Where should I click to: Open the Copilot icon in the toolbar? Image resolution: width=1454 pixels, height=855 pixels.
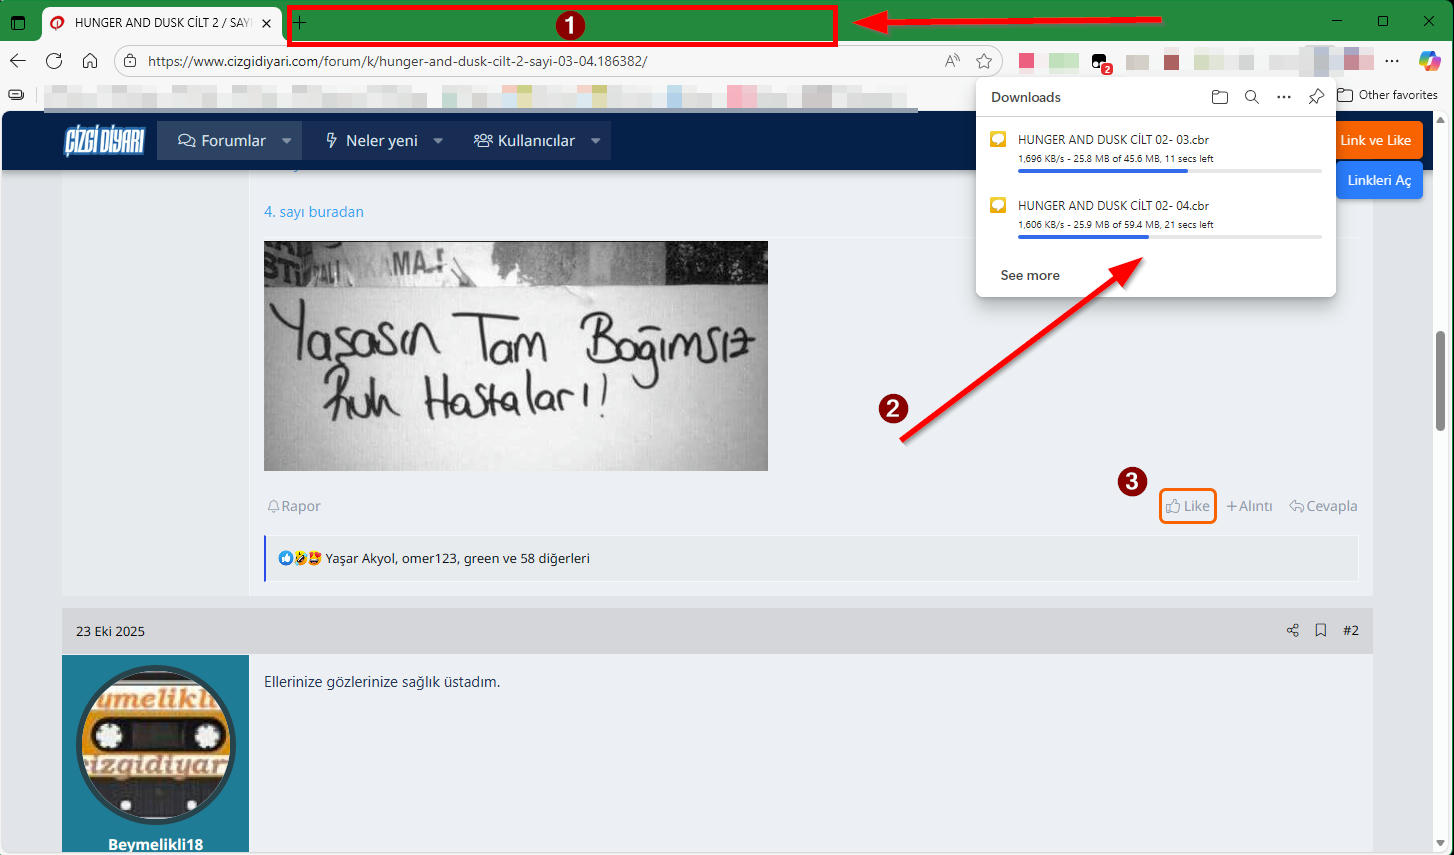pyautogui.click(x=1429, y=61)
